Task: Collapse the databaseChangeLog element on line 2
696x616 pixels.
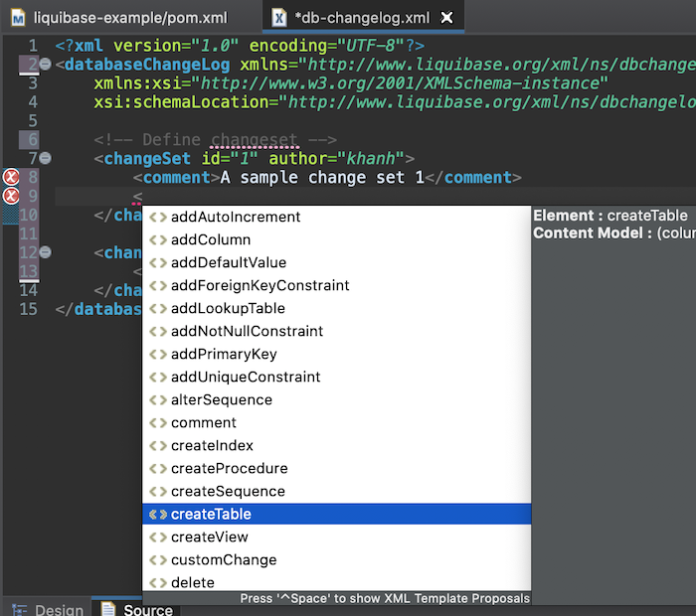Action: [x=45, y=64]
